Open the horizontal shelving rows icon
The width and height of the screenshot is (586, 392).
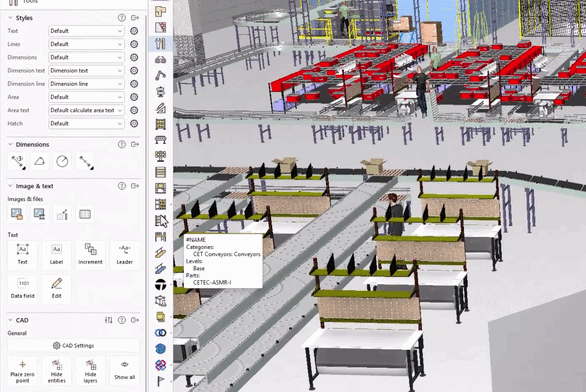[160, 172]
